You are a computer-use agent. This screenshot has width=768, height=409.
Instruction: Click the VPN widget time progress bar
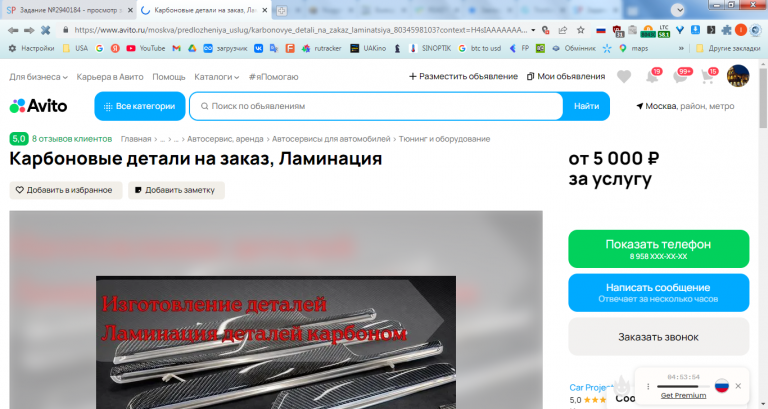tap(683, 386)
